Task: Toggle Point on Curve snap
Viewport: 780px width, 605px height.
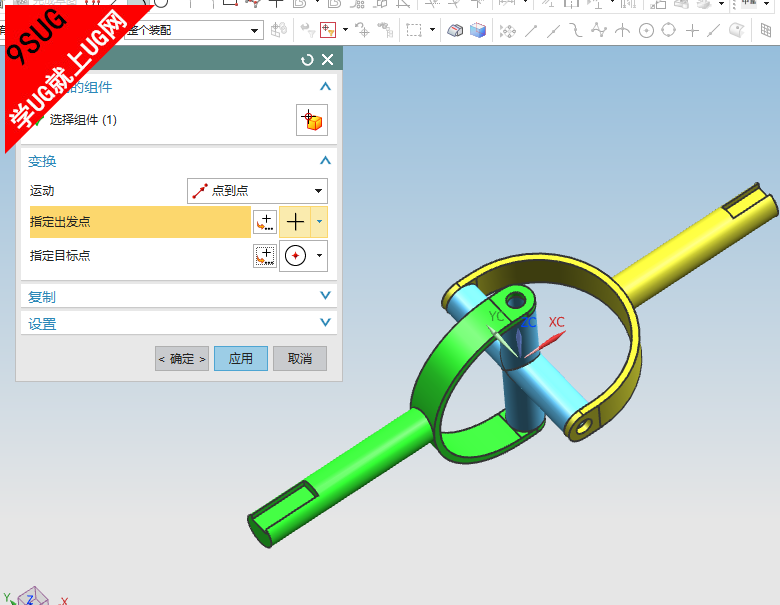Action: tap(713, 31)
